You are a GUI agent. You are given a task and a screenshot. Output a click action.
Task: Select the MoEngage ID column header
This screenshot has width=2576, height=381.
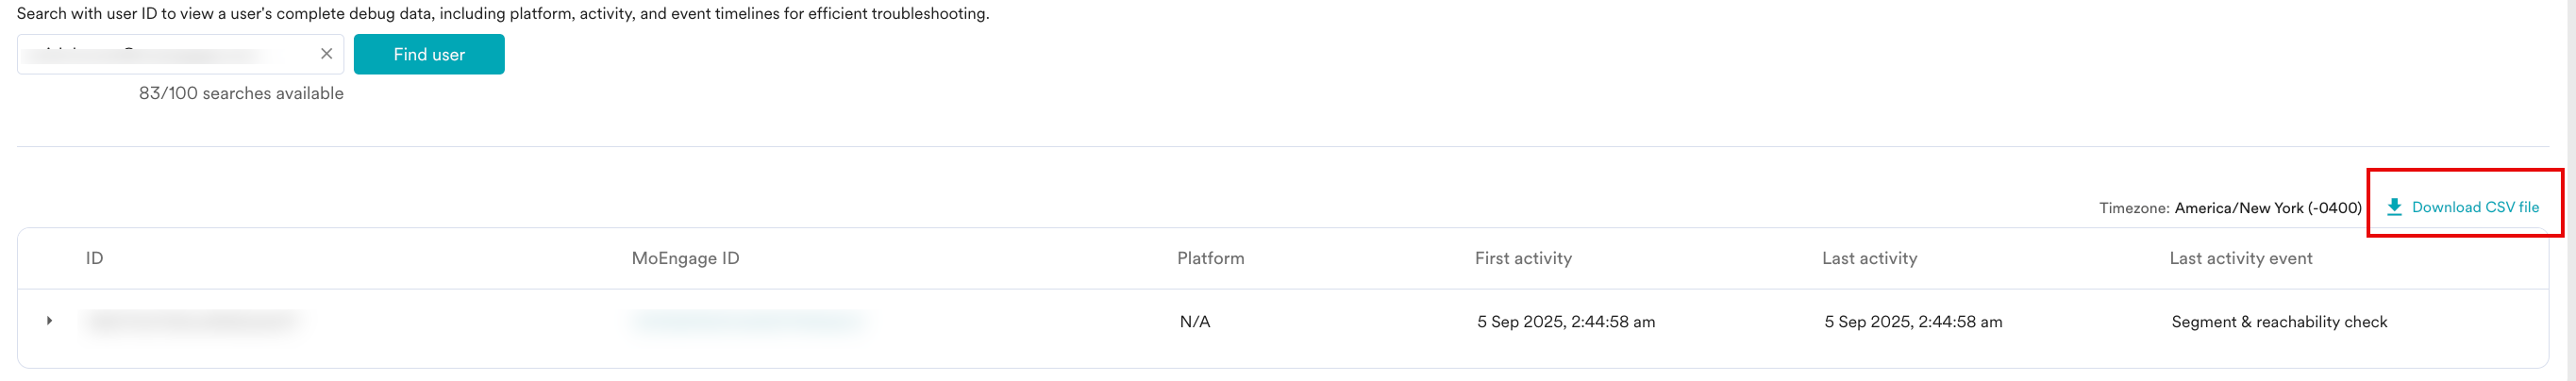click(x=685, y=258)
